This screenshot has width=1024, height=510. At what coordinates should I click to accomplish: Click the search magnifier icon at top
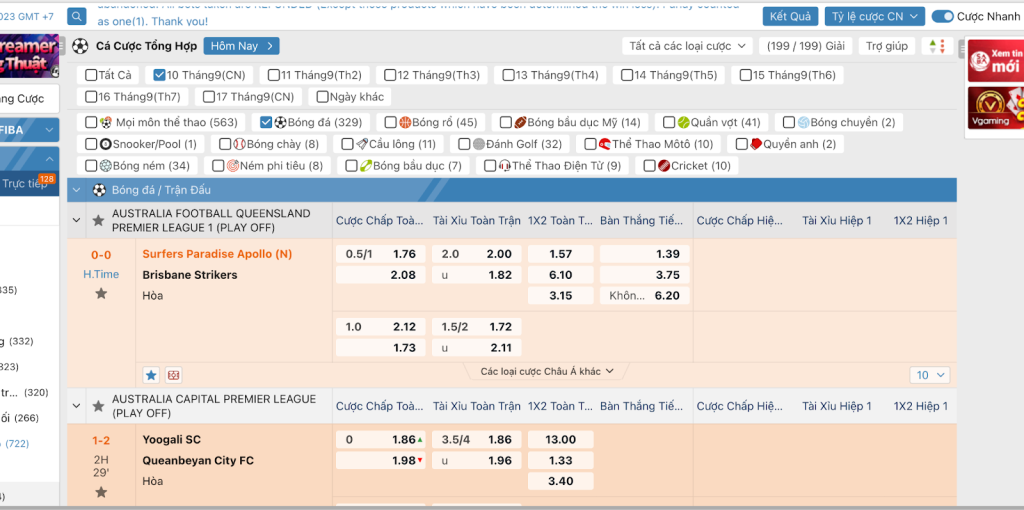tap(77, 16)
